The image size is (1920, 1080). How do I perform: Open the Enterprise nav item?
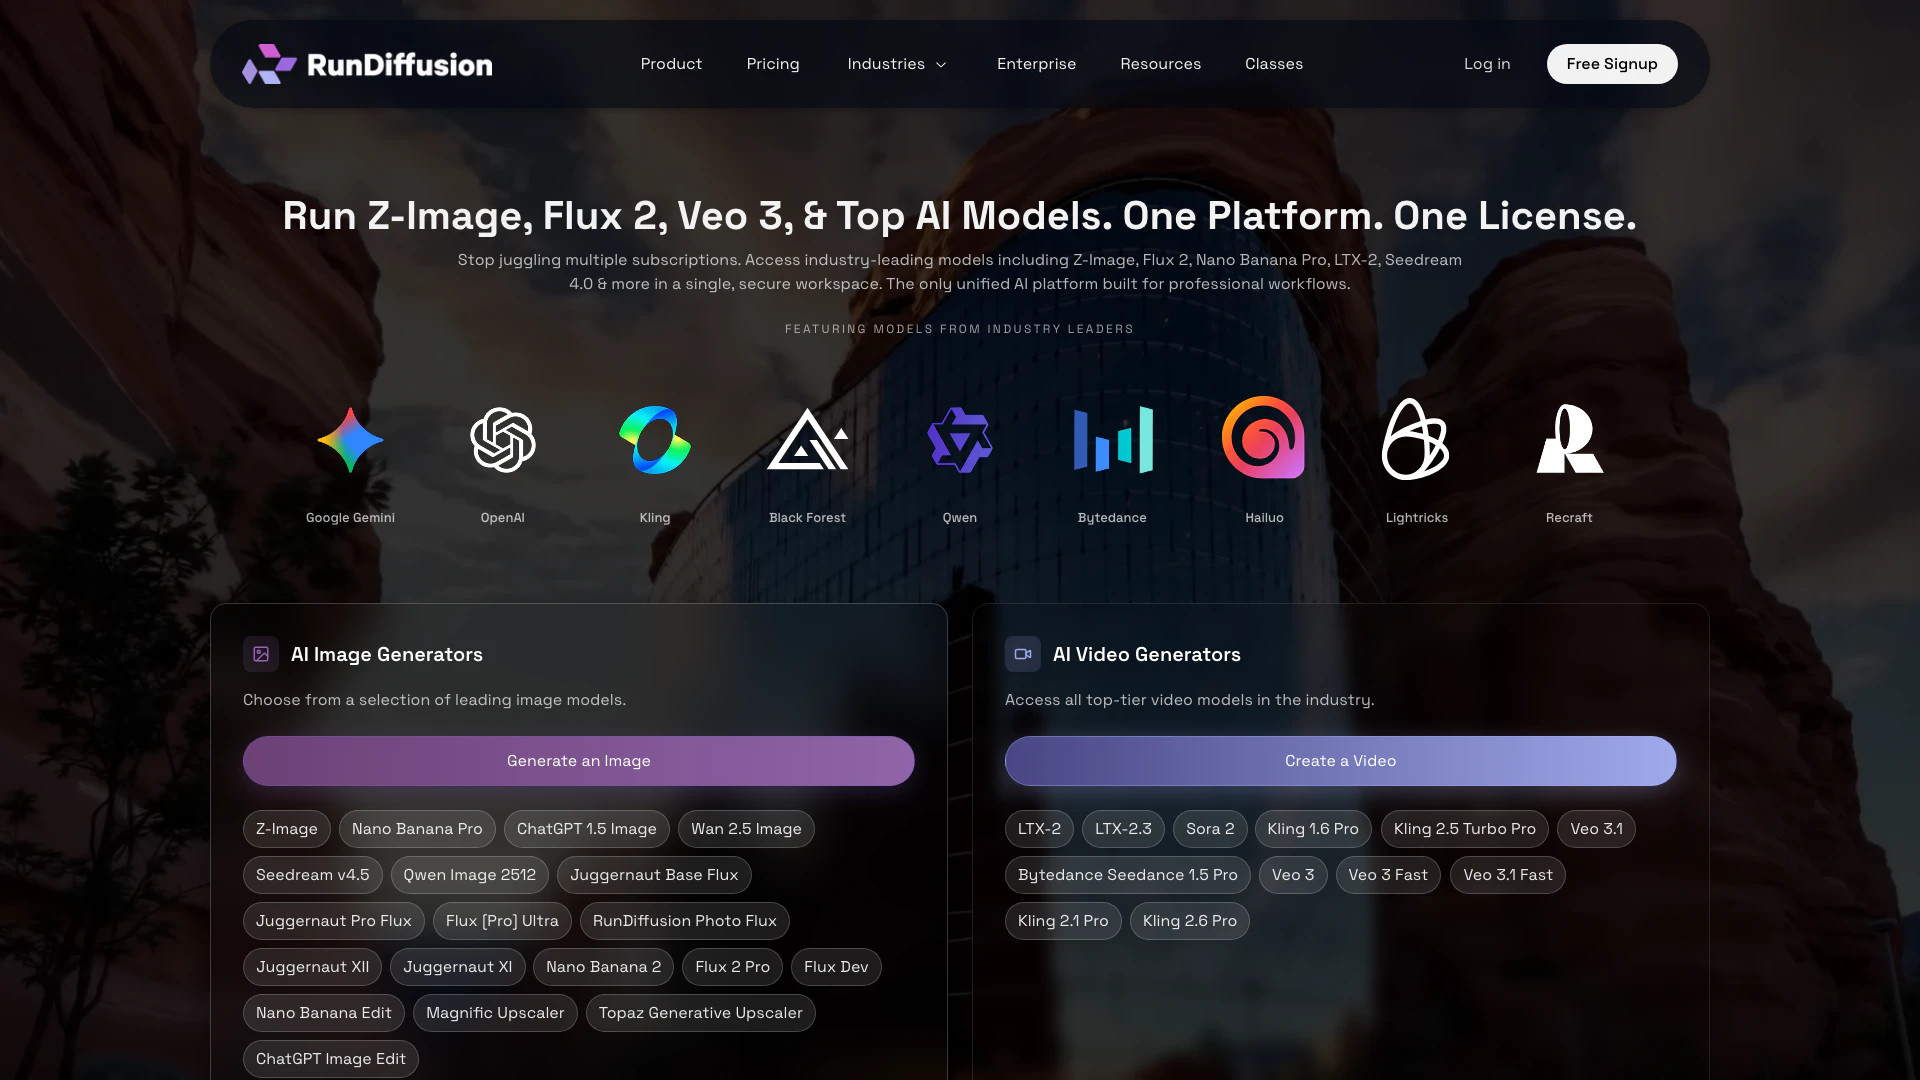[x=1036, y=64]
